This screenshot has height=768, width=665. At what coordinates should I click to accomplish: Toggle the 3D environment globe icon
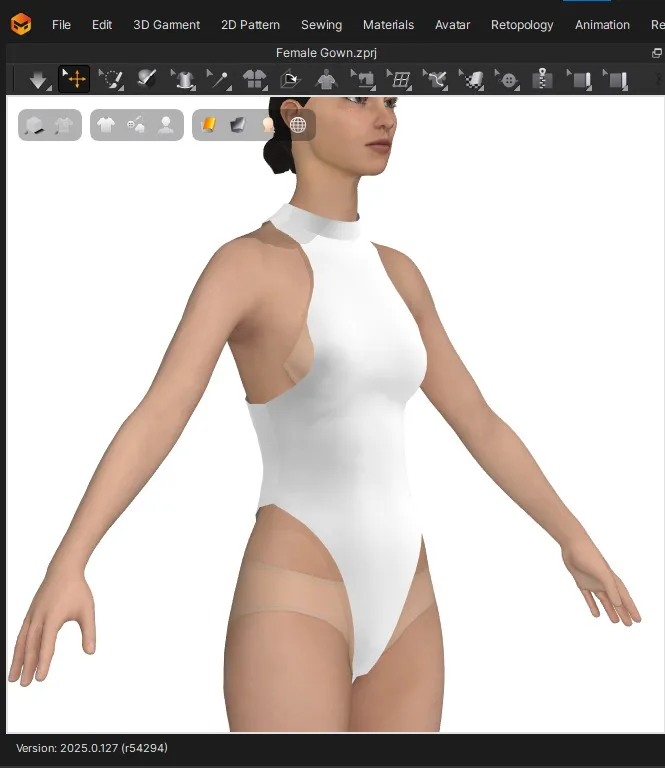pyautogui.click(x=298, y=125)
